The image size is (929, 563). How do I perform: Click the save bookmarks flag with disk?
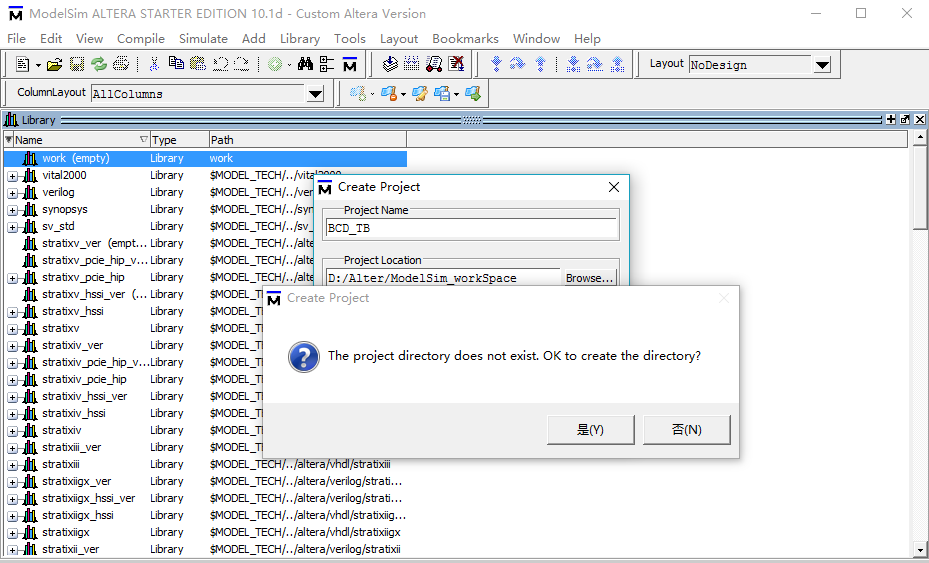[x=442, y=94]
